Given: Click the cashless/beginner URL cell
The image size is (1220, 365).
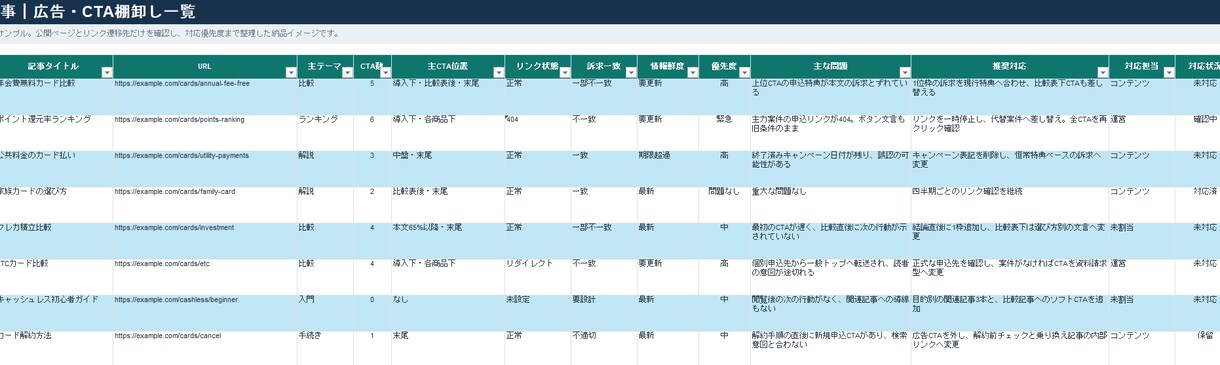Looking at the screenshot, I should 205,313.
